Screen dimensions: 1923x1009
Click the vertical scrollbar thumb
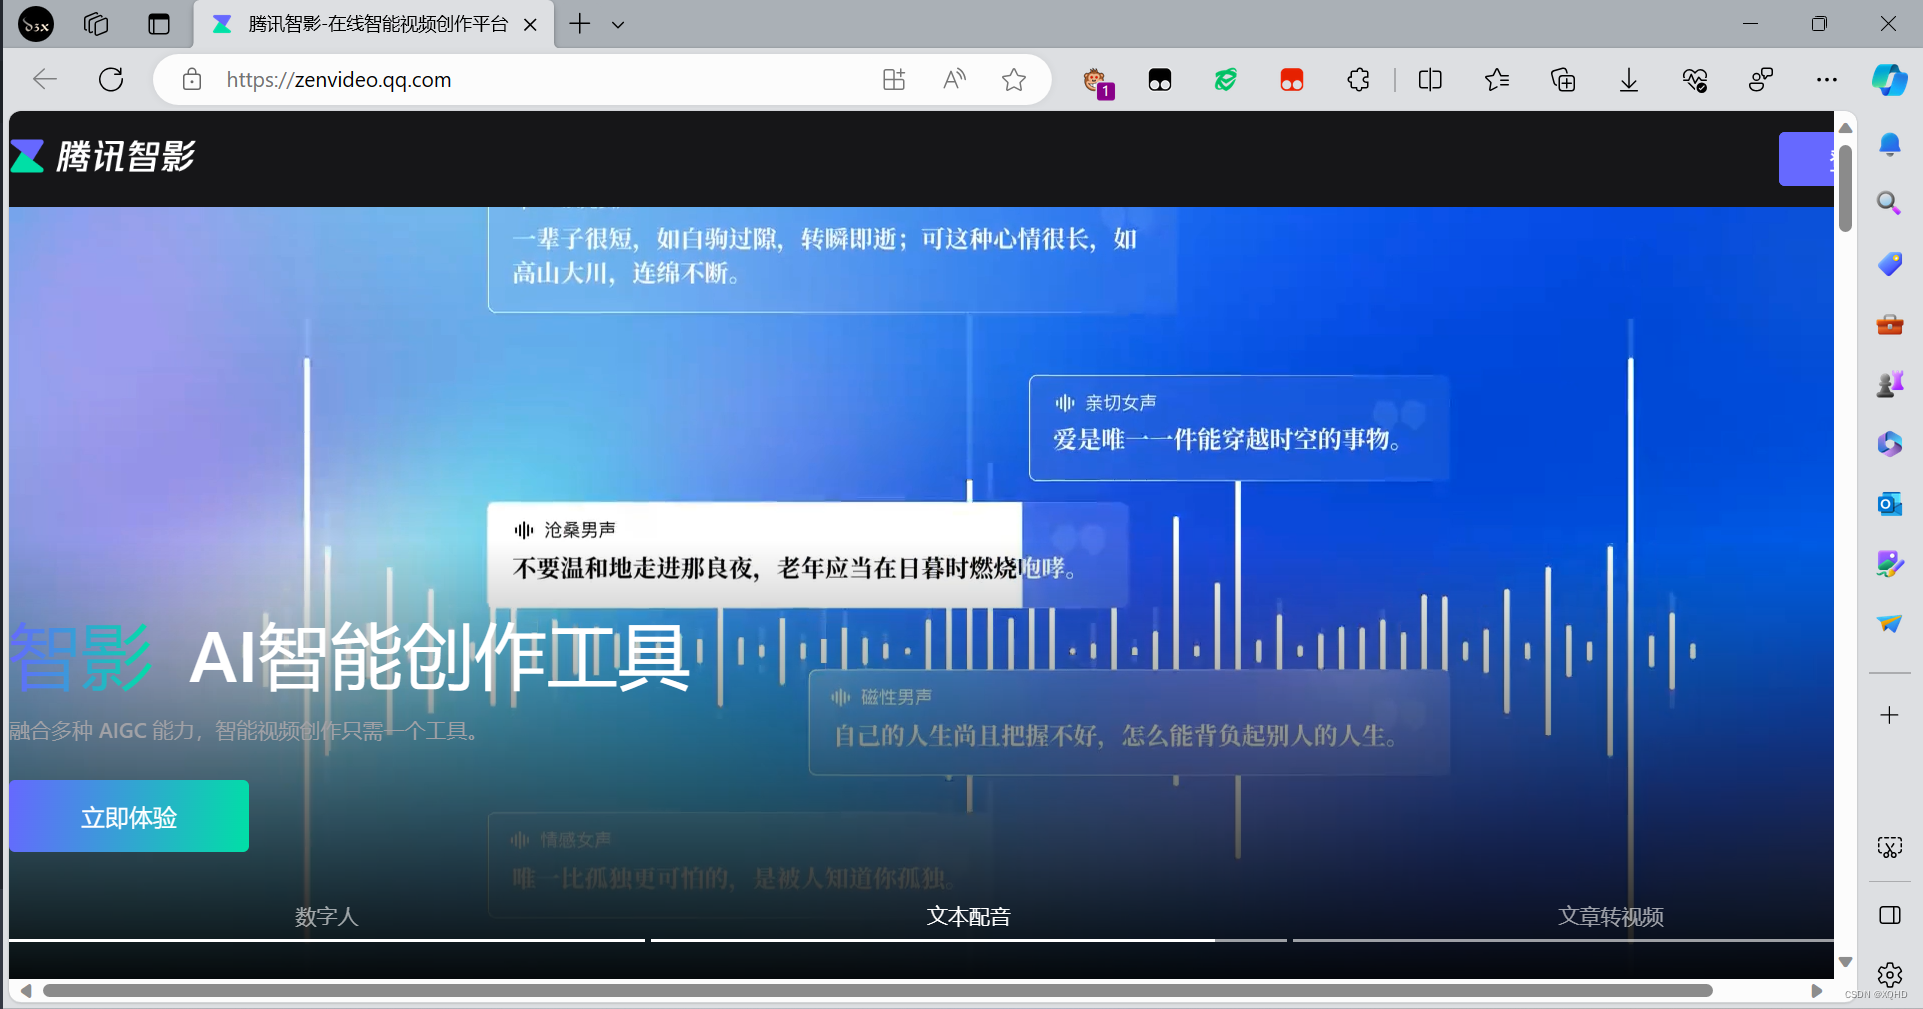pyautogui.click(x=1845, y=189)
